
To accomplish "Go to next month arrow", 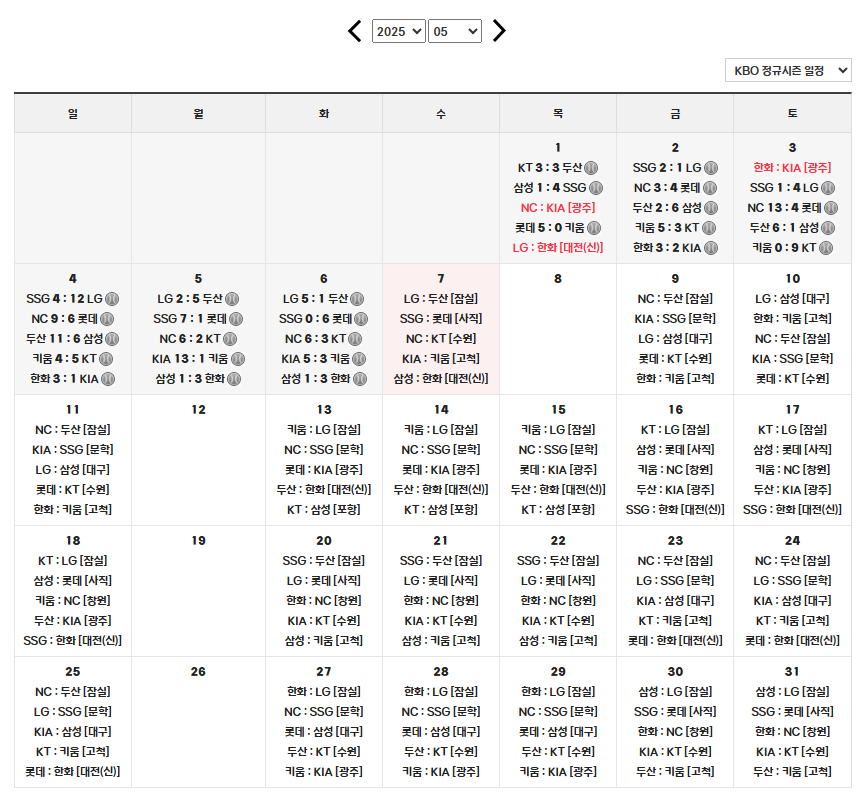I will [x=499, y=31].
